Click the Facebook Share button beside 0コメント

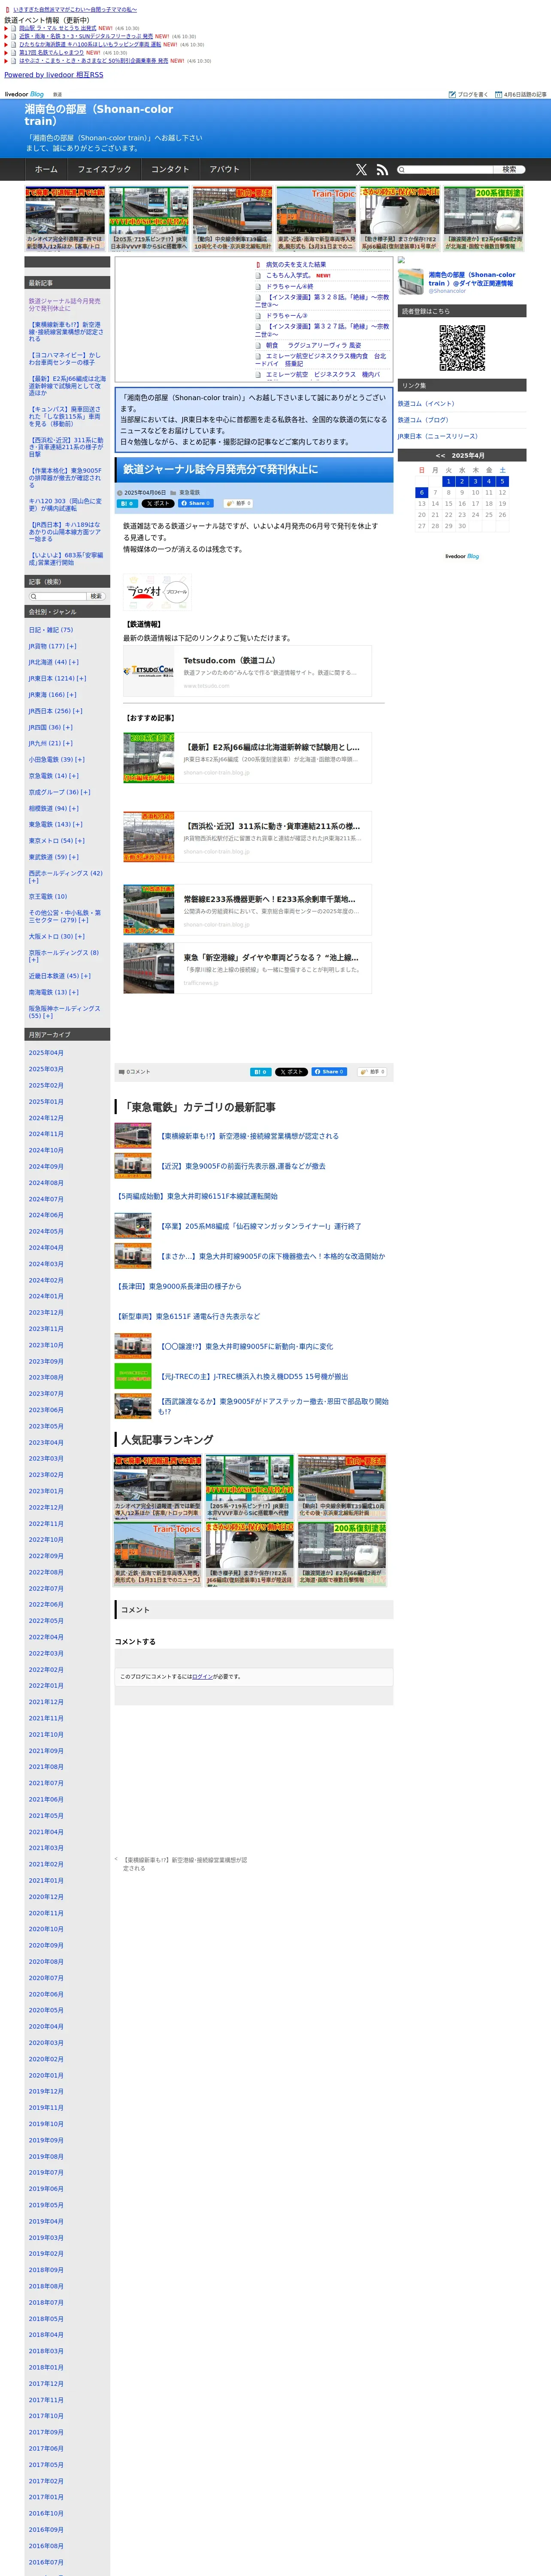[x=329, y=1071]
